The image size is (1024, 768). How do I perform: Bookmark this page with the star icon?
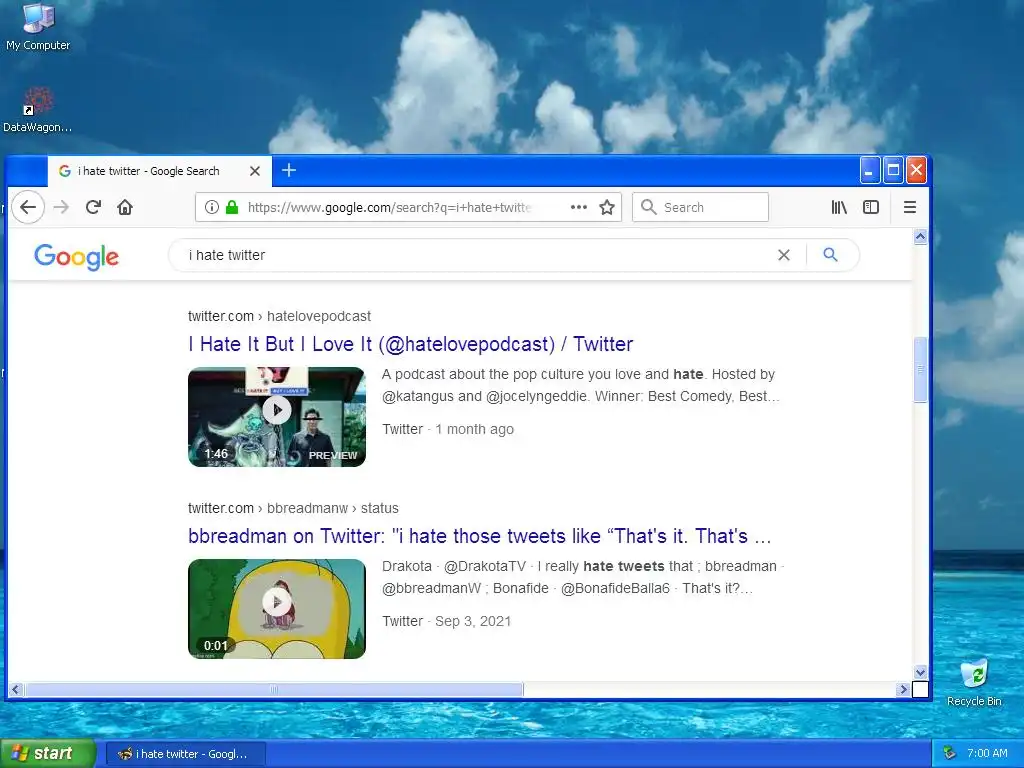click(607, 207)
